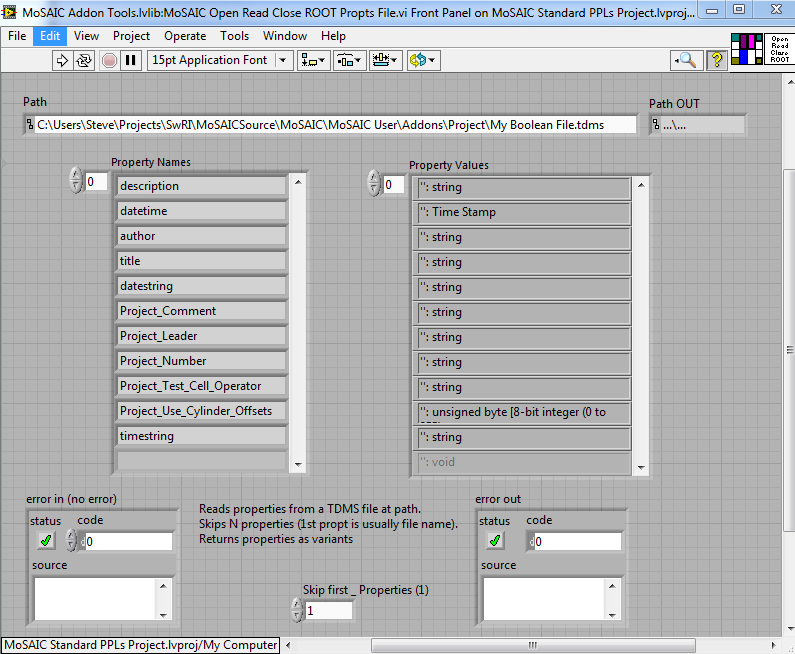The width and height of the screenshot is (795, 654).
Task: Open the Resize Objects toolbar menu
Action: [x=386, y=60]
